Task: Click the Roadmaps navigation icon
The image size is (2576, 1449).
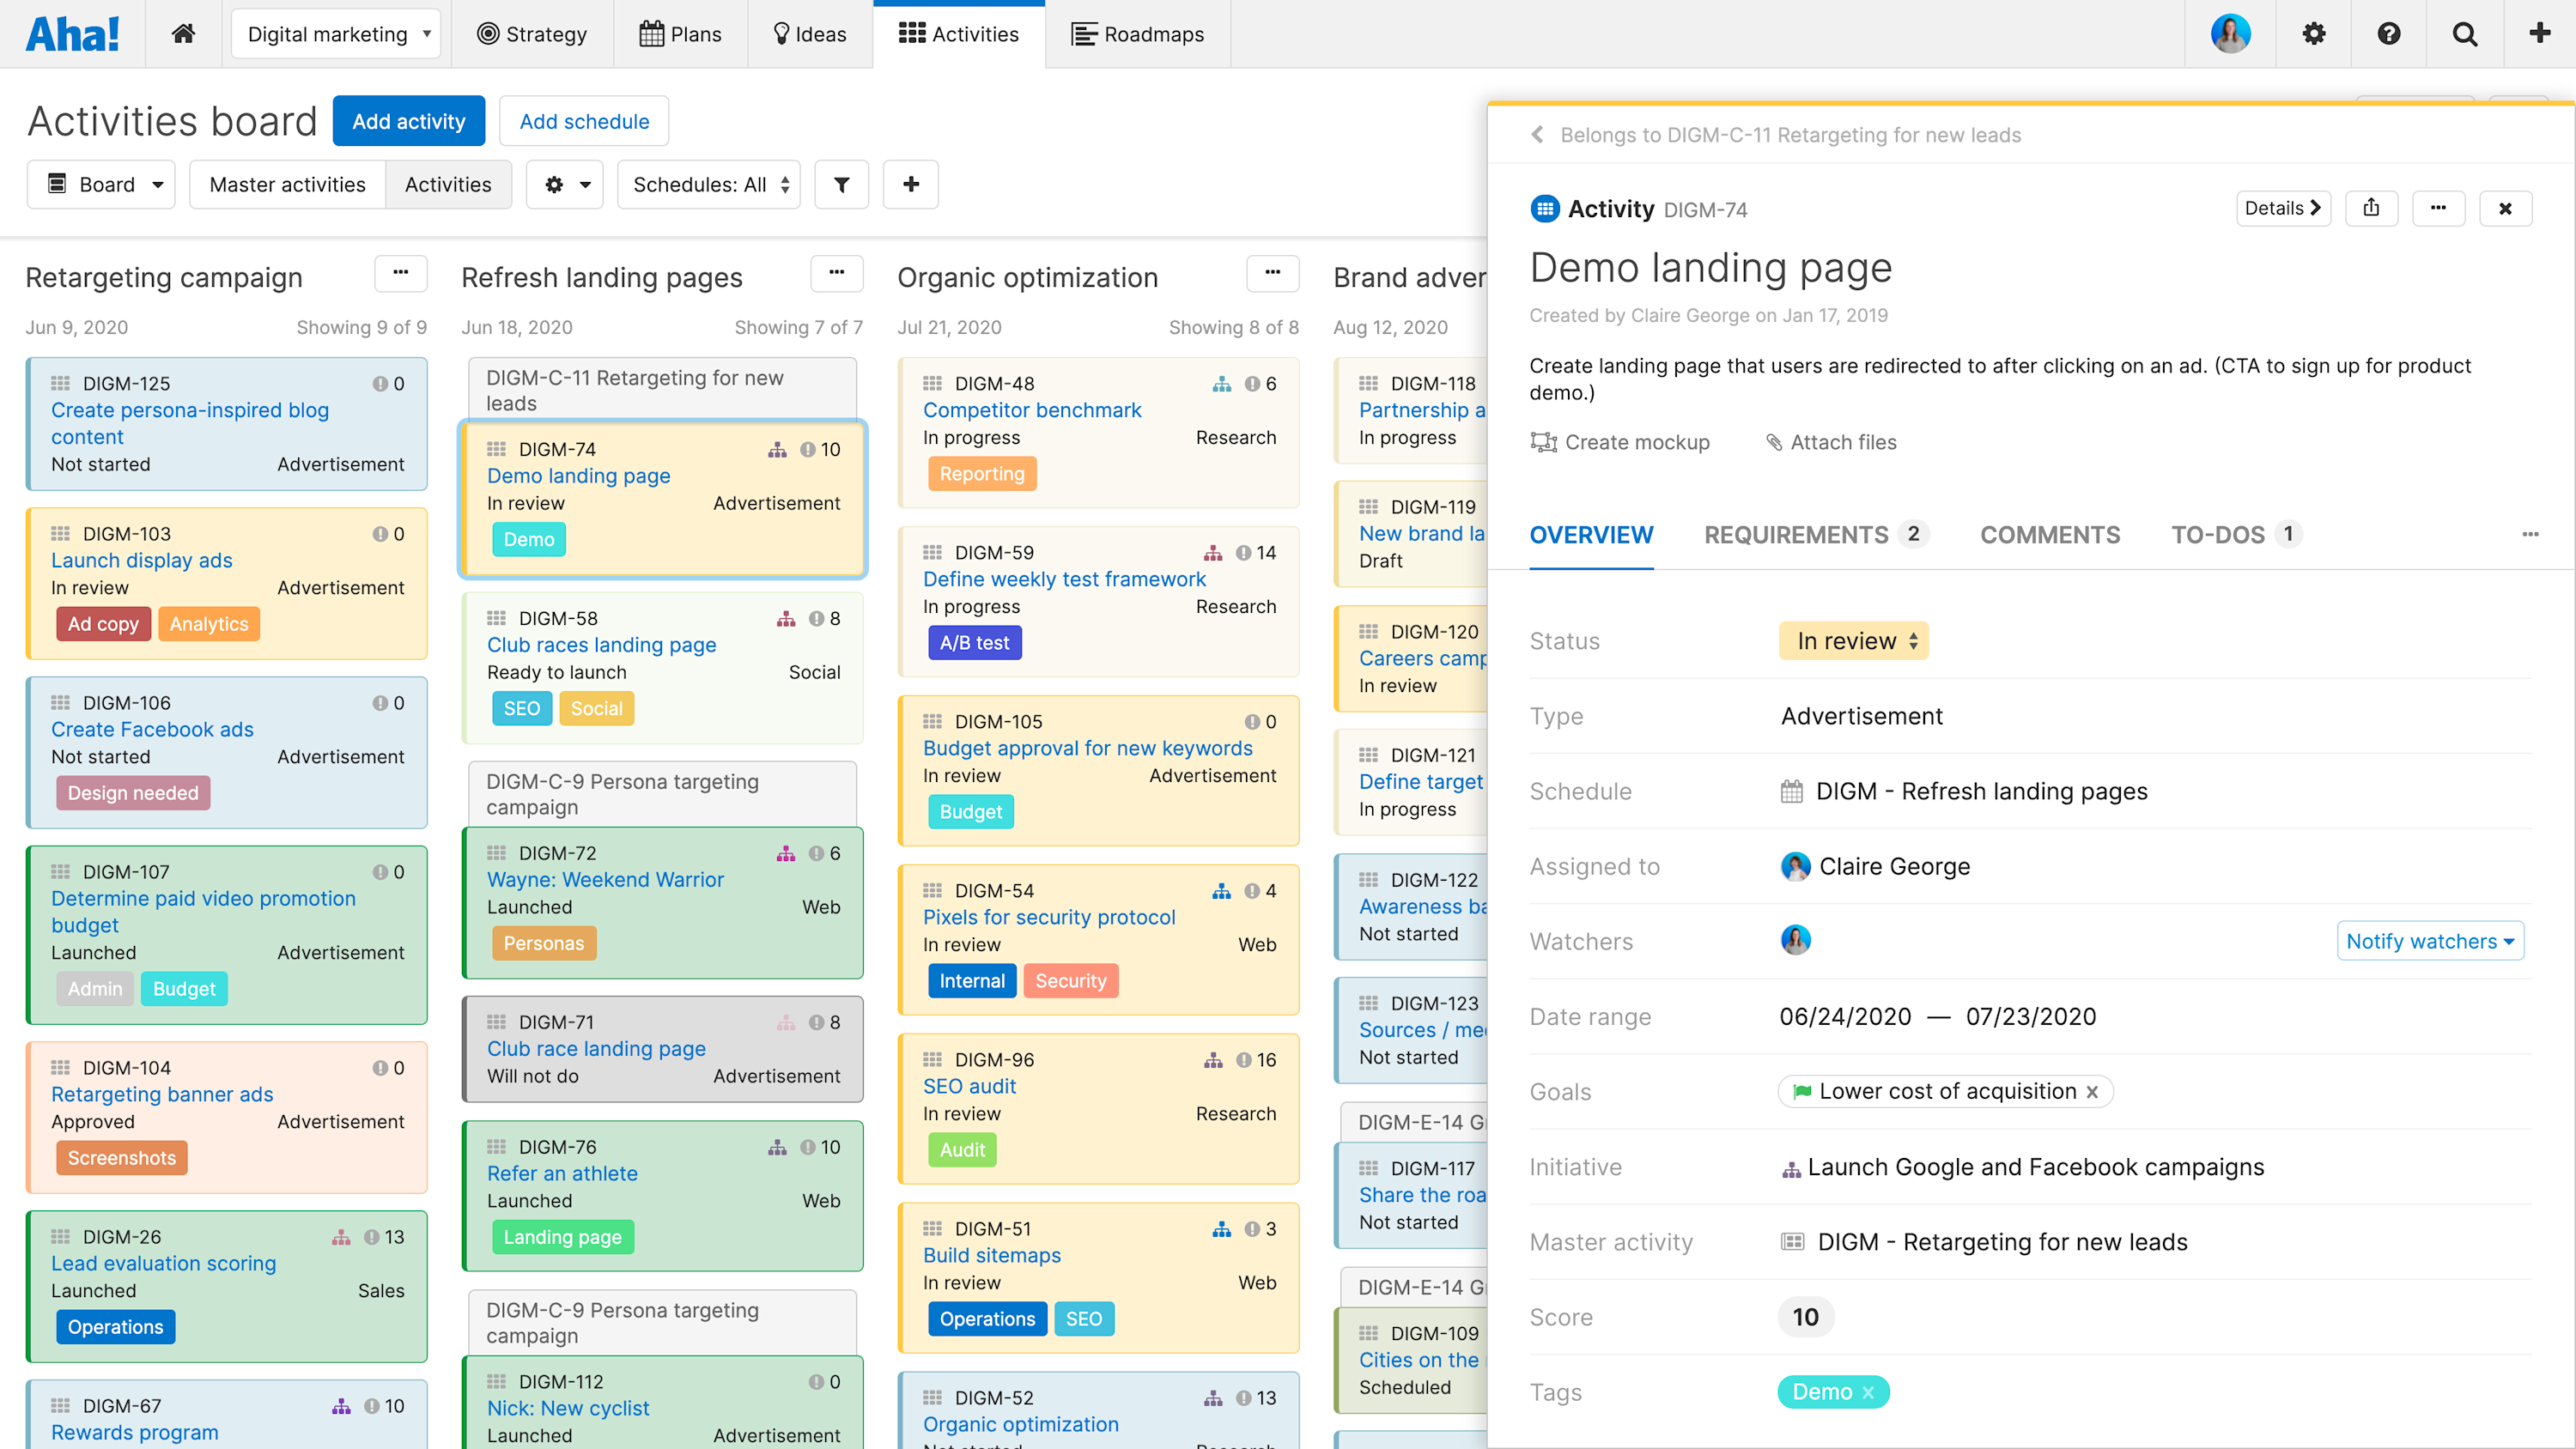Action: coord(1083,32)
